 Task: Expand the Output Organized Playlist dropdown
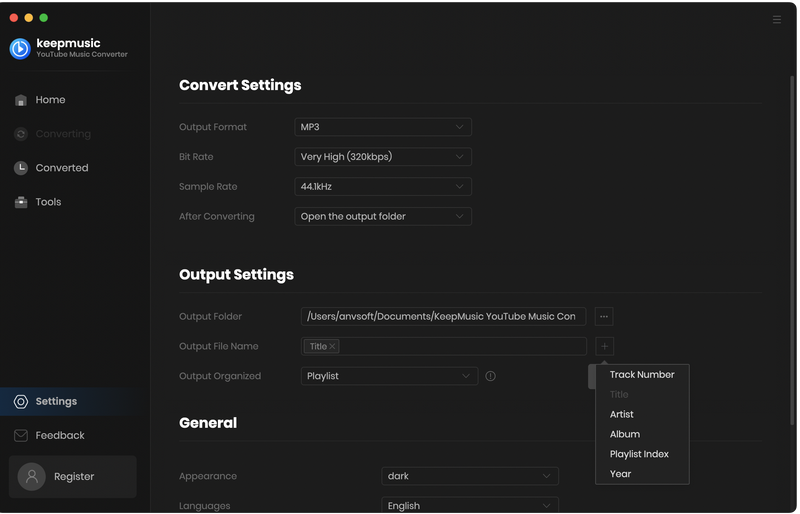click(x=389, y=376)
